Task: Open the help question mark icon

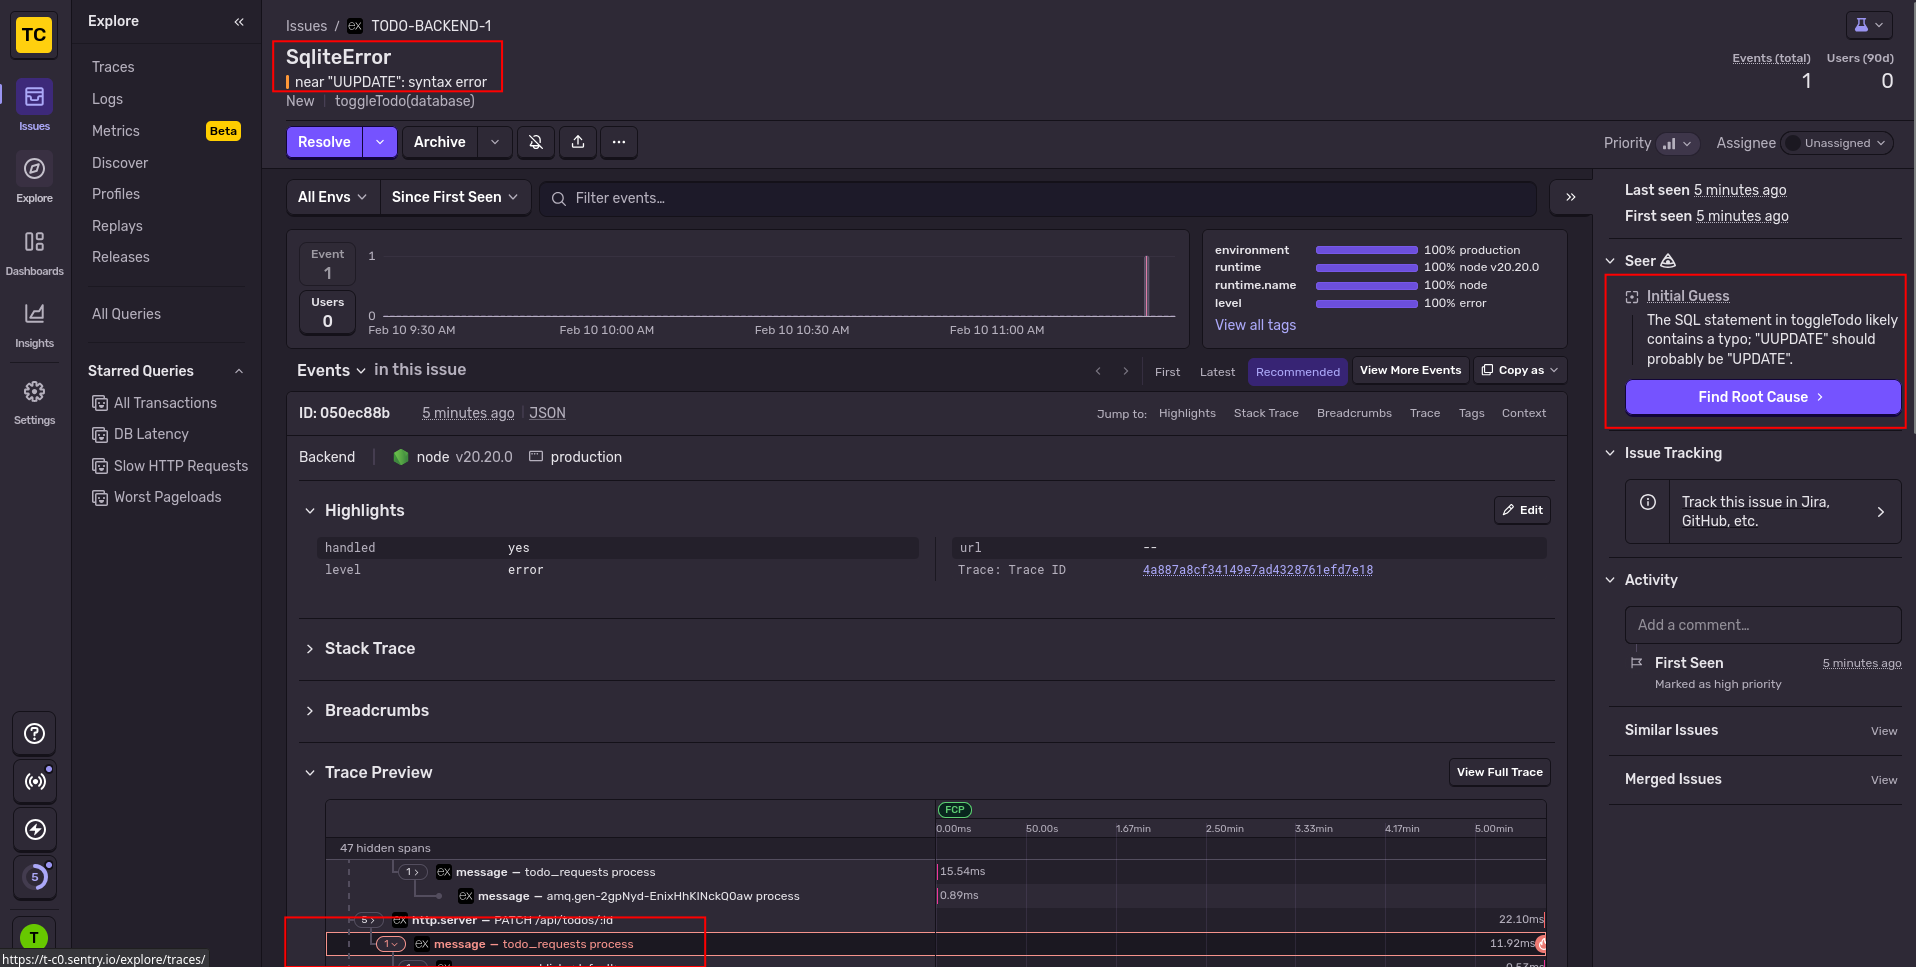Action: pos(34,734)
